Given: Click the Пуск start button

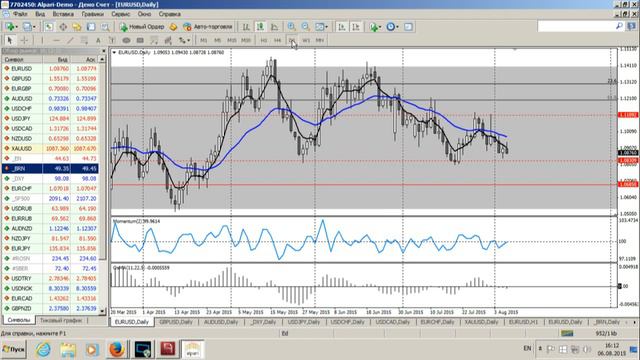Looking at the screenshot, I should [x=13, y=349].
